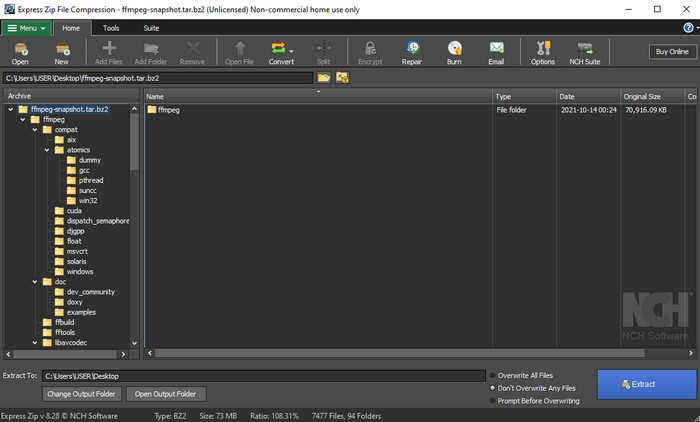Click the Open File toolbar icon
700x422 pixels.
pos(239,53)
